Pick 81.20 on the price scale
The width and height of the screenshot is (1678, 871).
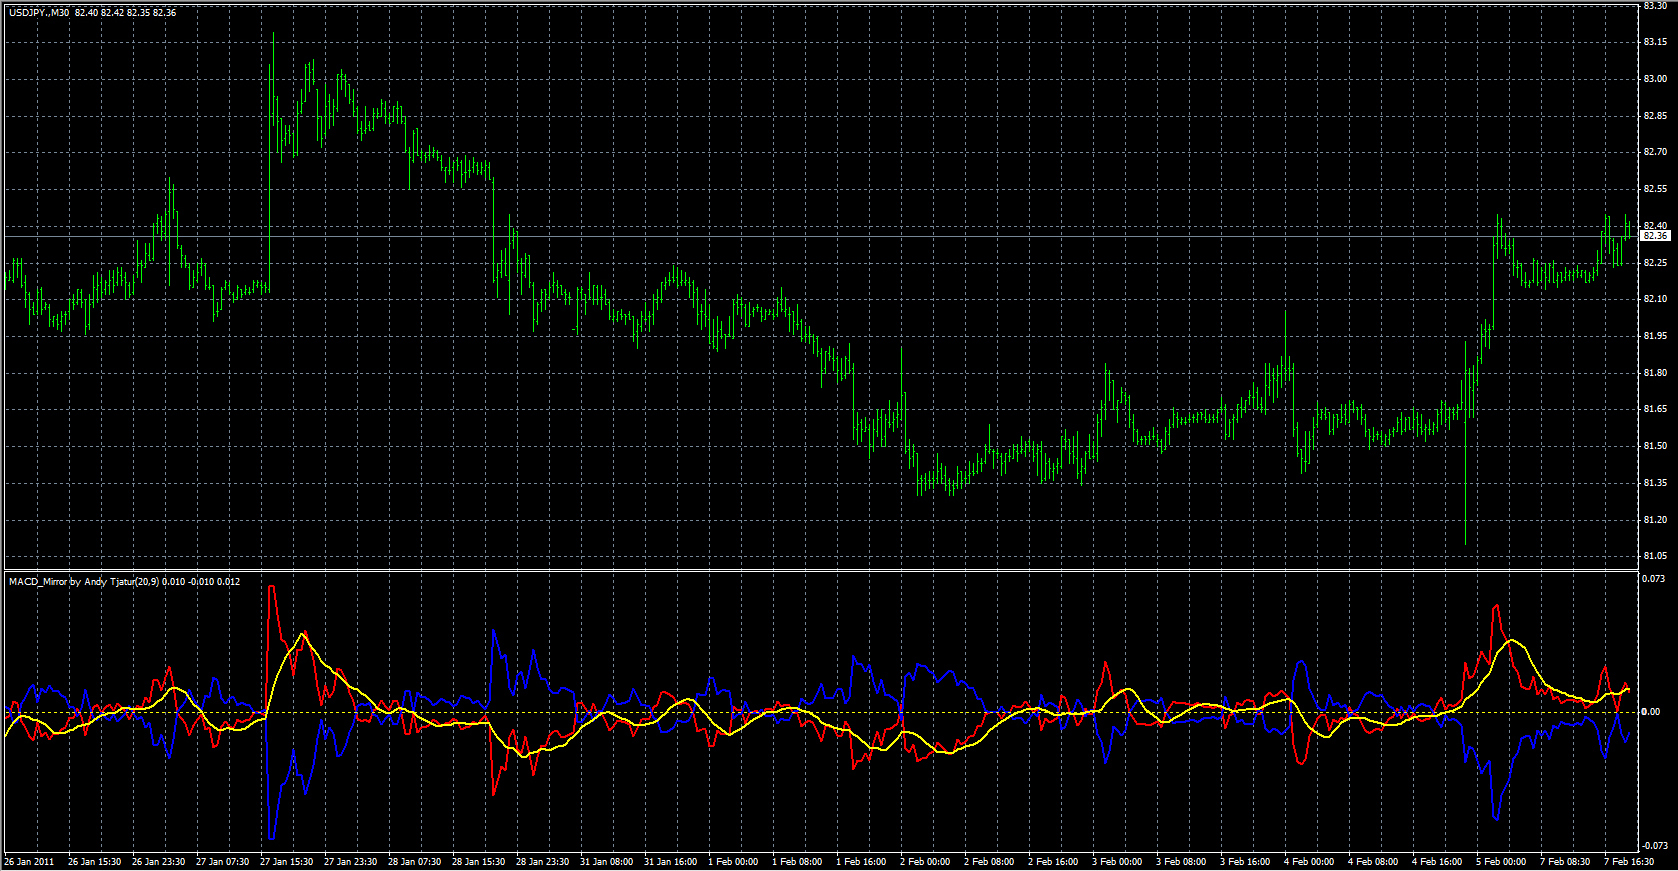tap(1655, 520)
